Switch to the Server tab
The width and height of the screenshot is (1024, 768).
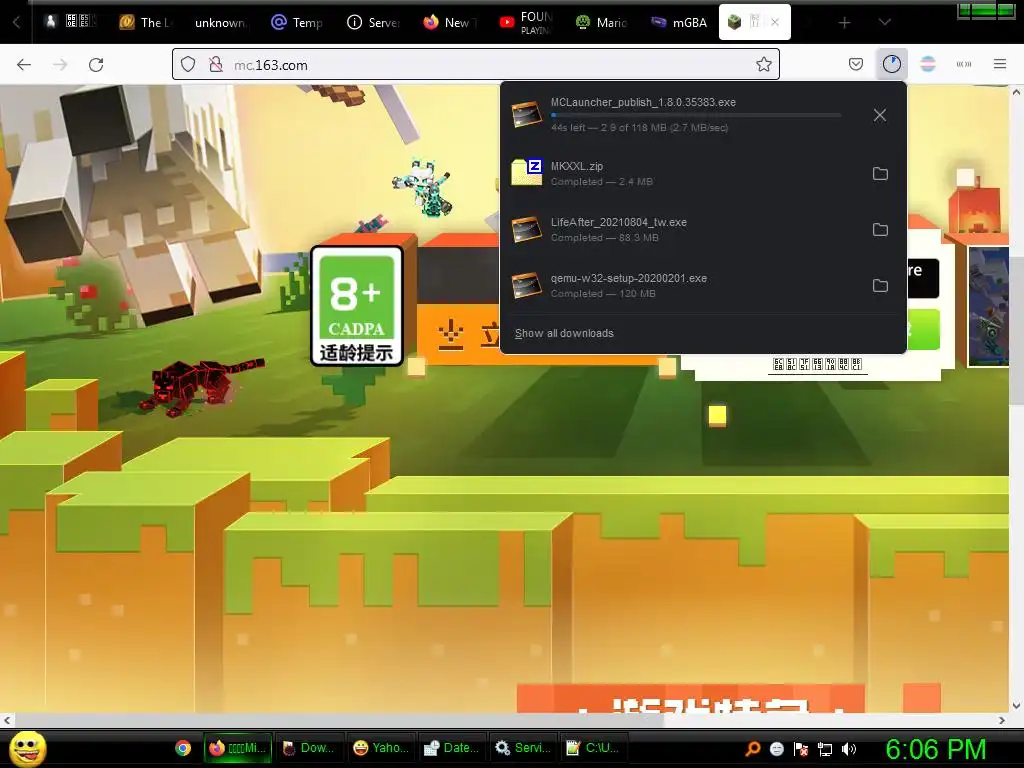click(x=374, y=22)
